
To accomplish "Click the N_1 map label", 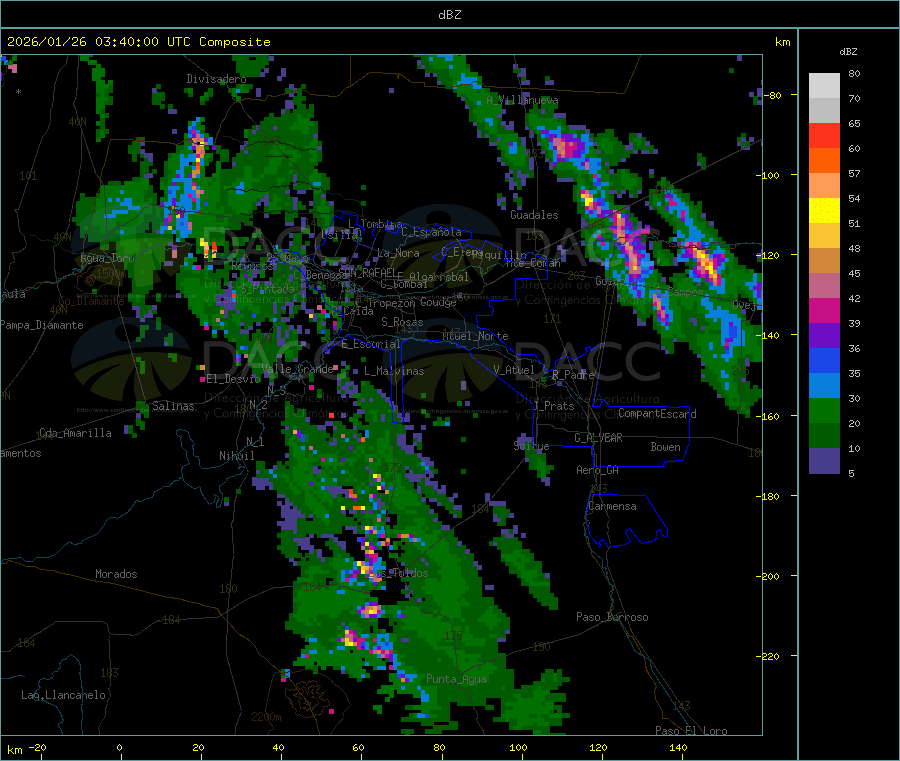I will [255, 441].
